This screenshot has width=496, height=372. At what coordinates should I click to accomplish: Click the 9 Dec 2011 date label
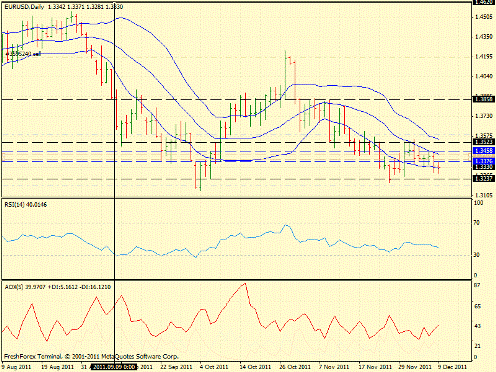coord(452,367)
